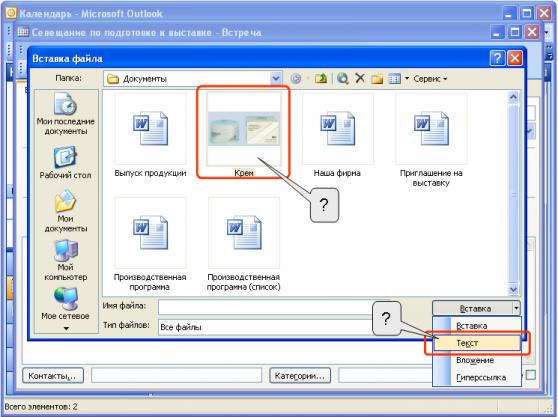Open Вставка split button dropdown arrow
Screen dimensions: 558x417
(x=516, y=308)
